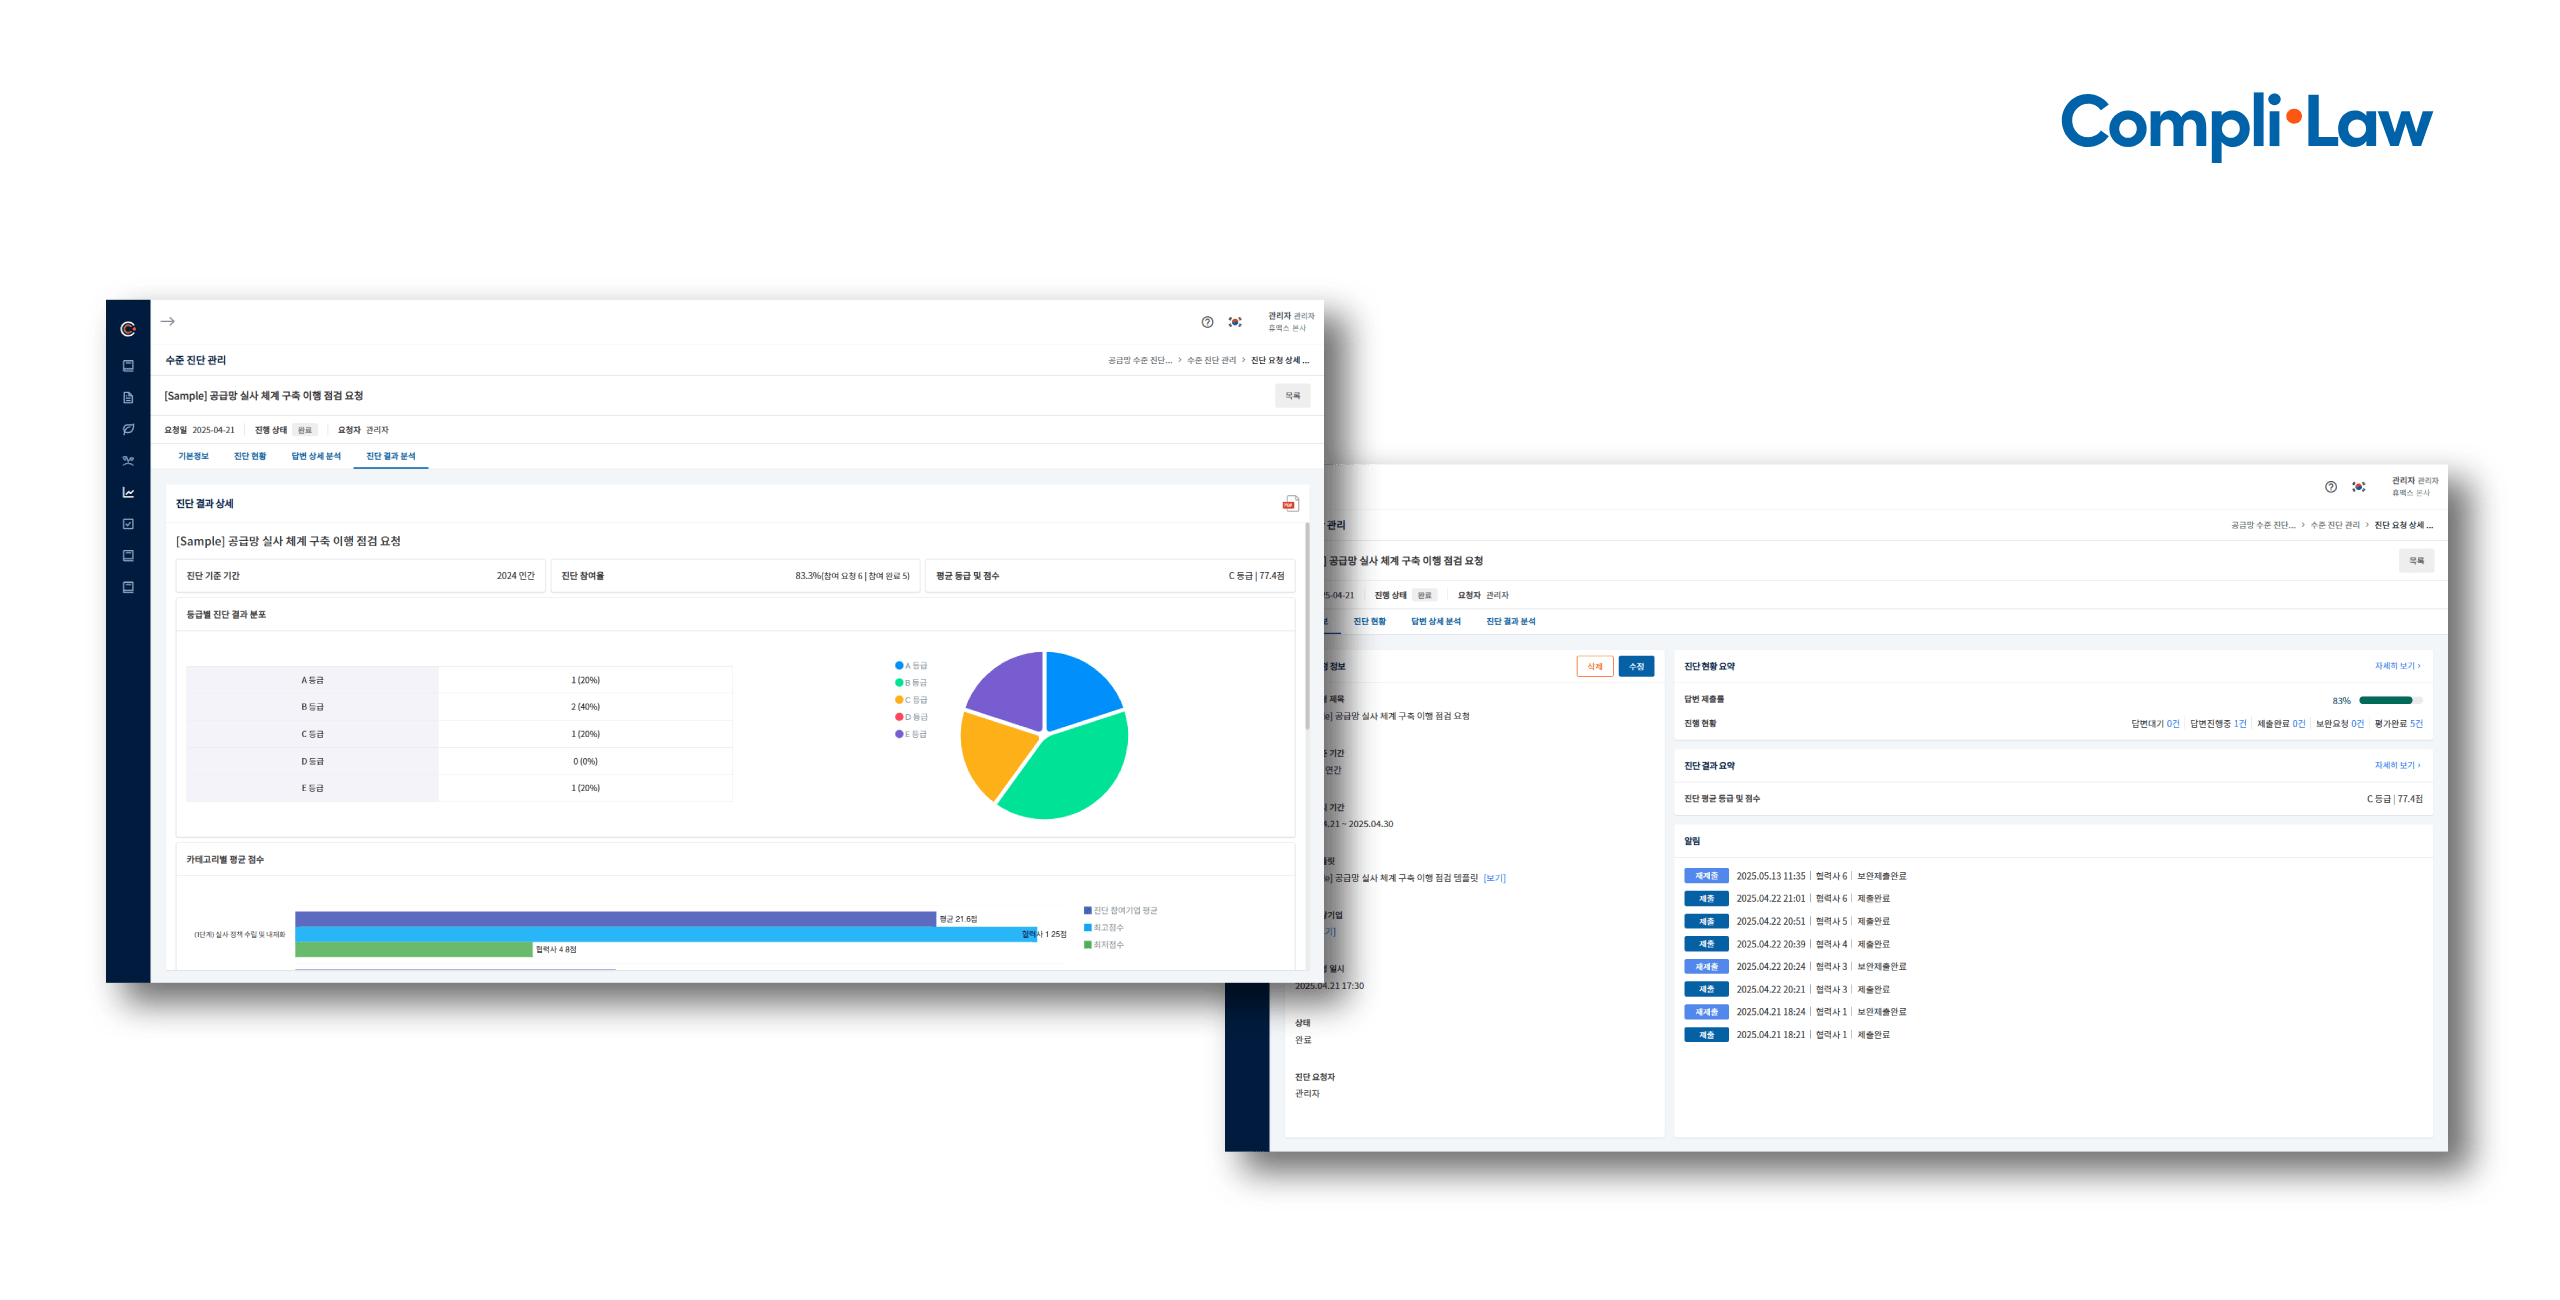Click the 삭제 delete button
The image size is (2560, 1300).
pyautogui.click(x=1594, y=667)
